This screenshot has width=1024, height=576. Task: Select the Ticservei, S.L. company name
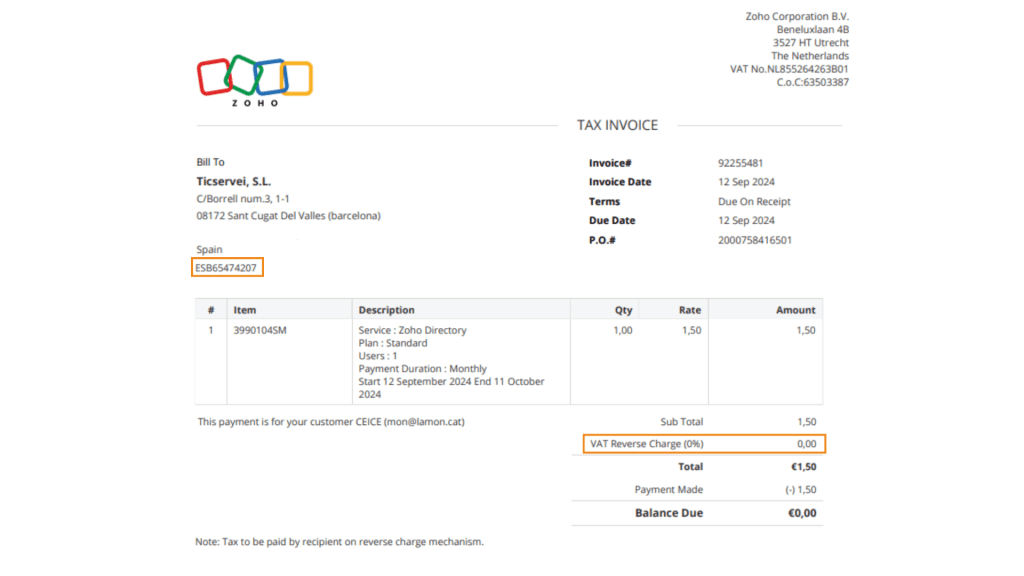234,182
